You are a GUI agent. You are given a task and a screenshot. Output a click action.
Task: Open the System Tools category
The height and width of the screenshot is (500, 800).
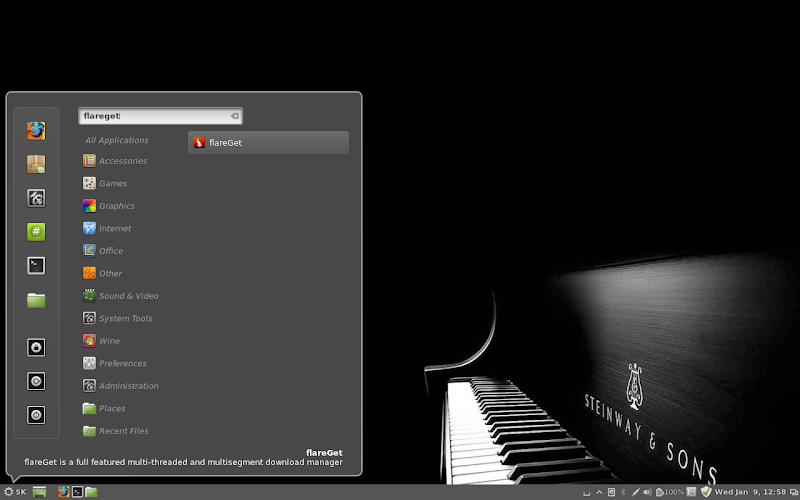point(117,318)
